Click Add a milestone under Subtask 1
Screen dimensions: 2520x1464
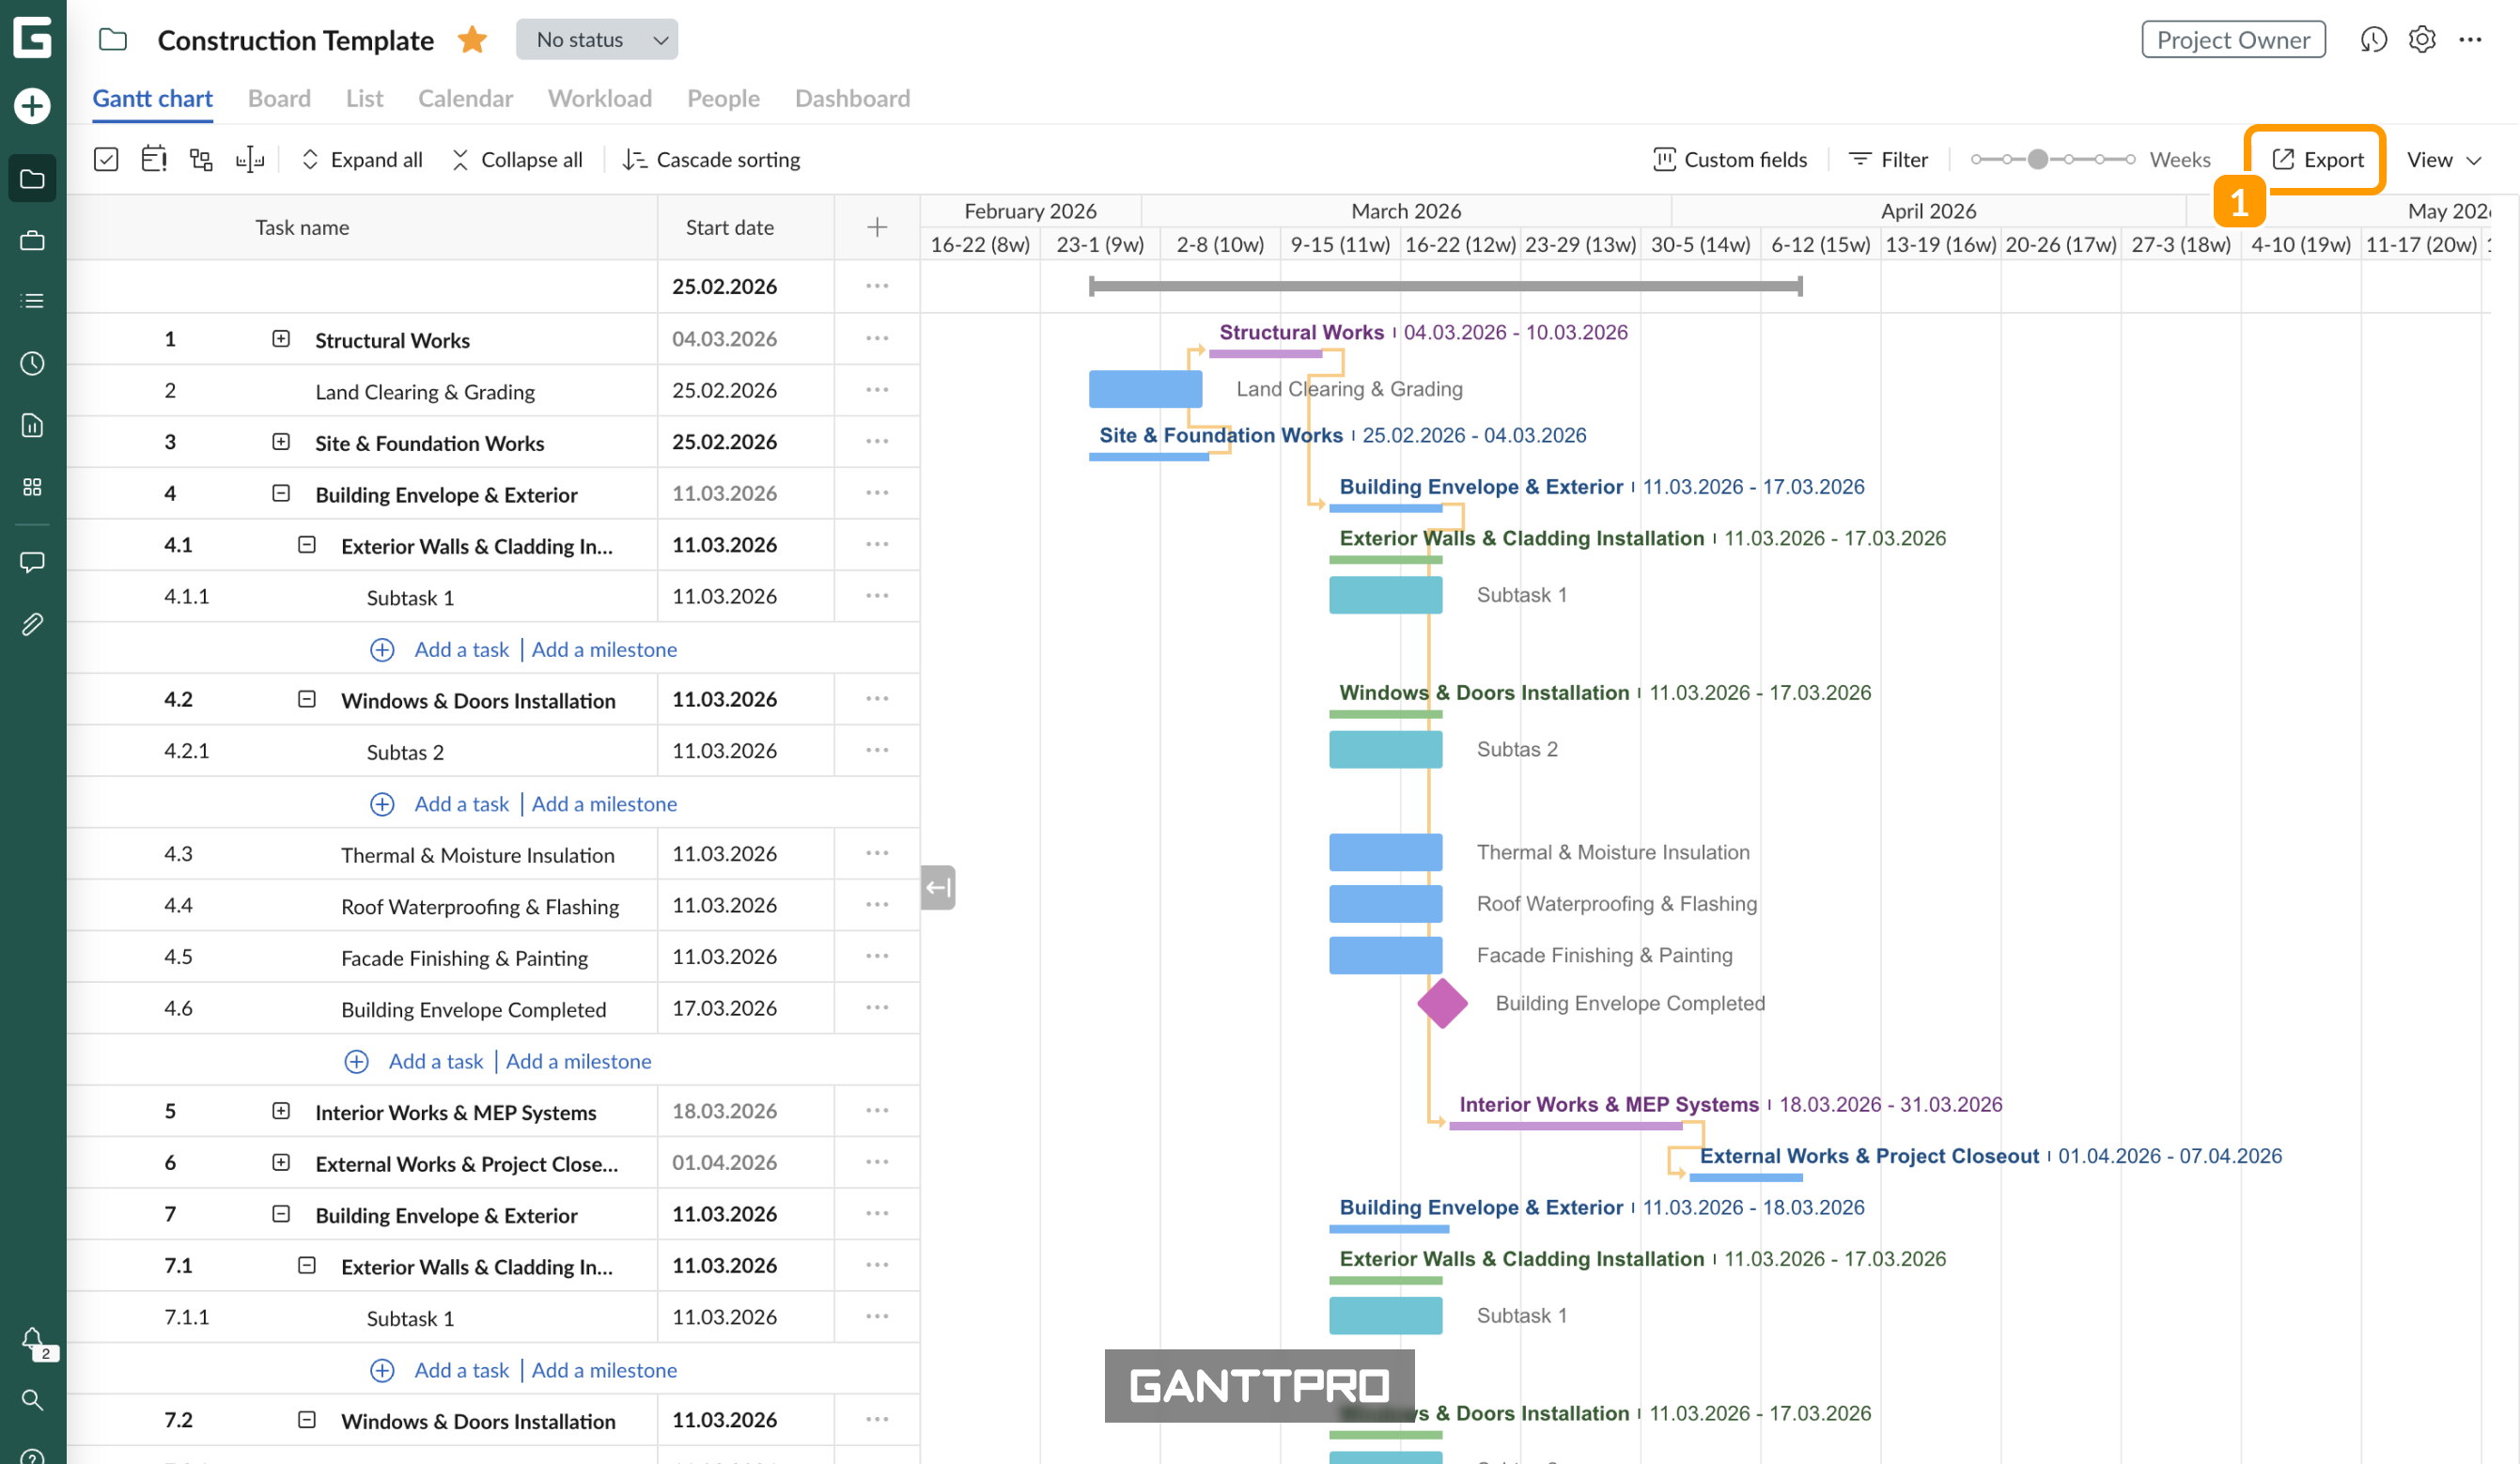[604, 649]
